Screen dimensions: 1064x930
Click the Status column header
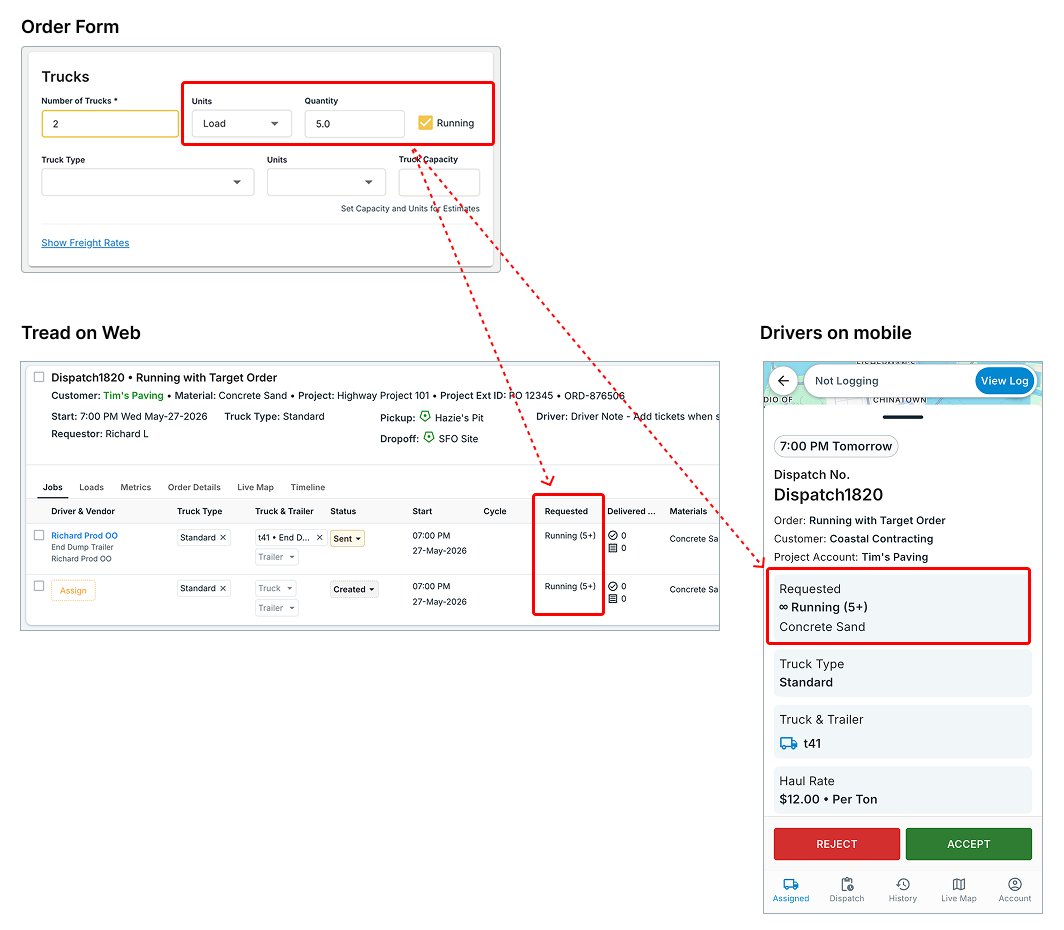pyautogui.click(x=343, y=511)
